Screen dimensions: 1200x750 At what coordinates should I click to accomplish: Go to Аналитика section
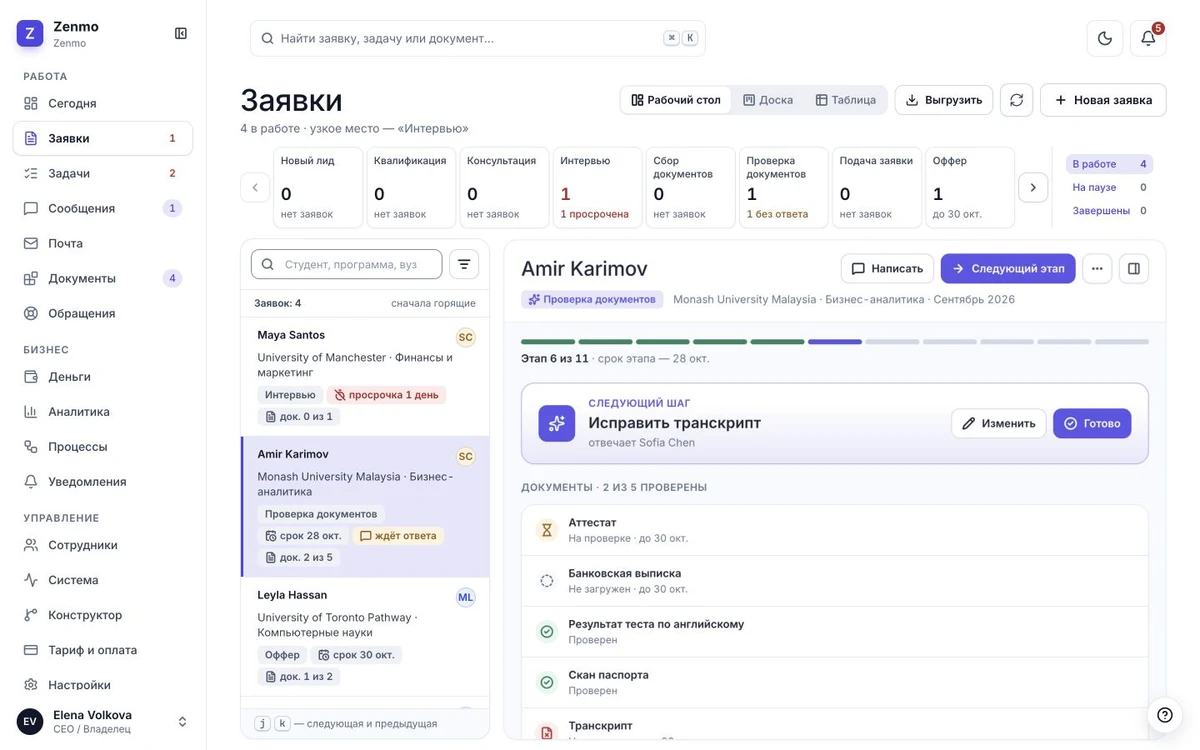[102, 411]
